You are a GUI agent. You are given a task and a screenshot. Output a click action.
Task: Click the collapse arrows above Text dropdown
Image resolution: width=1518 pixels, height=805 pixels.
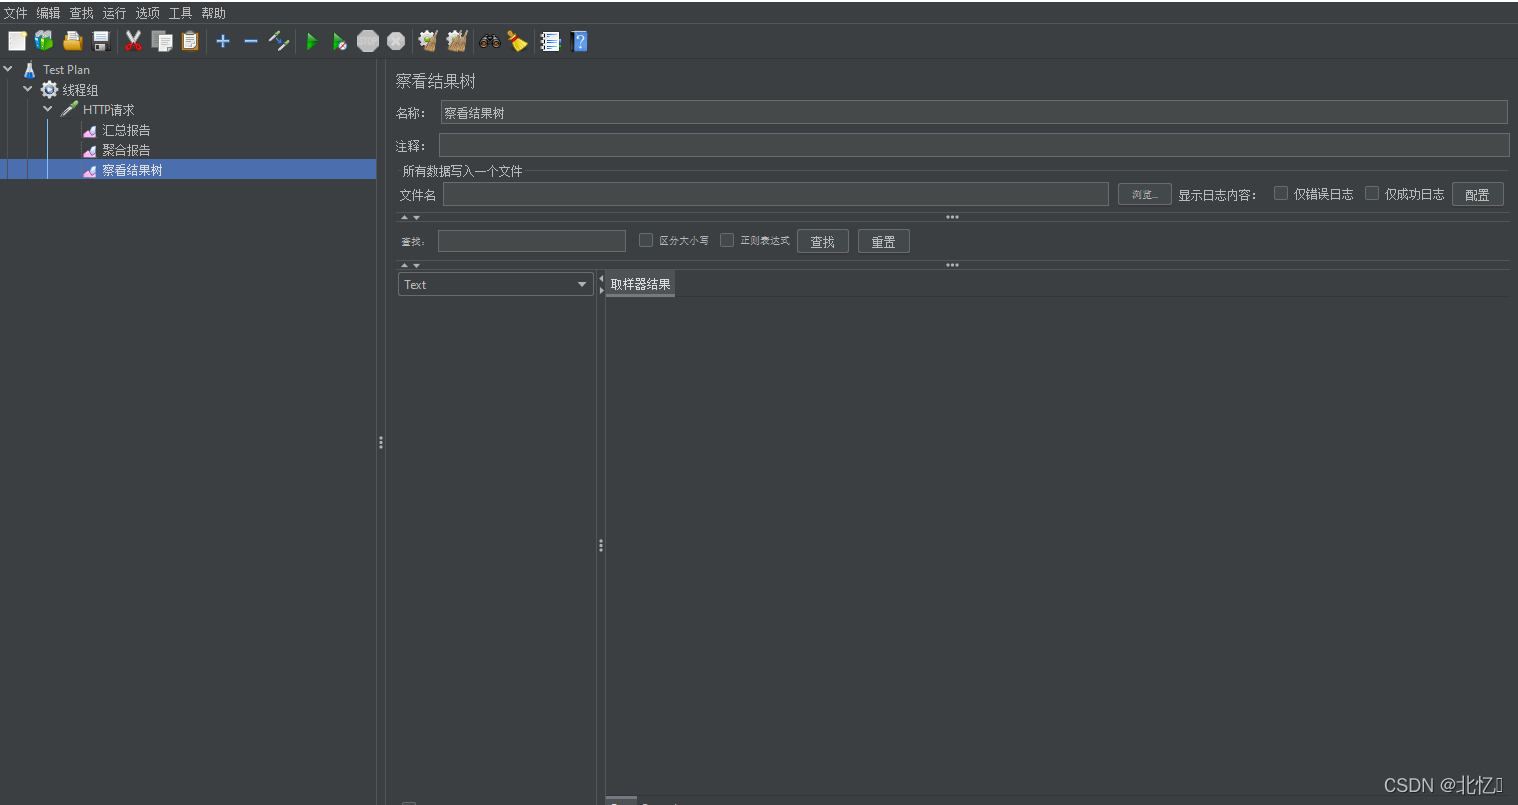click(x=410, y=265)
